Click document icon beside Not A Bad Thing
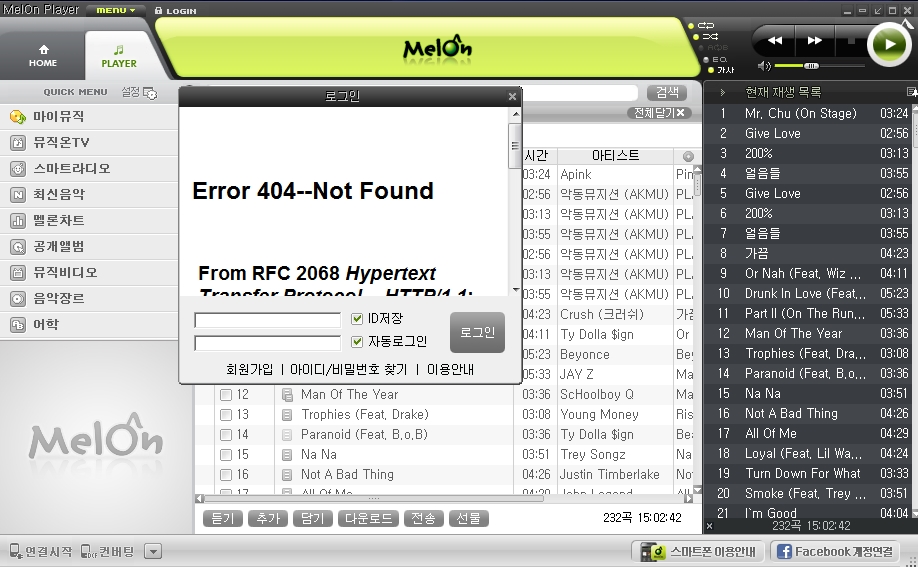The height and width of the screenshot is (567, 918). tap(287, 474)
